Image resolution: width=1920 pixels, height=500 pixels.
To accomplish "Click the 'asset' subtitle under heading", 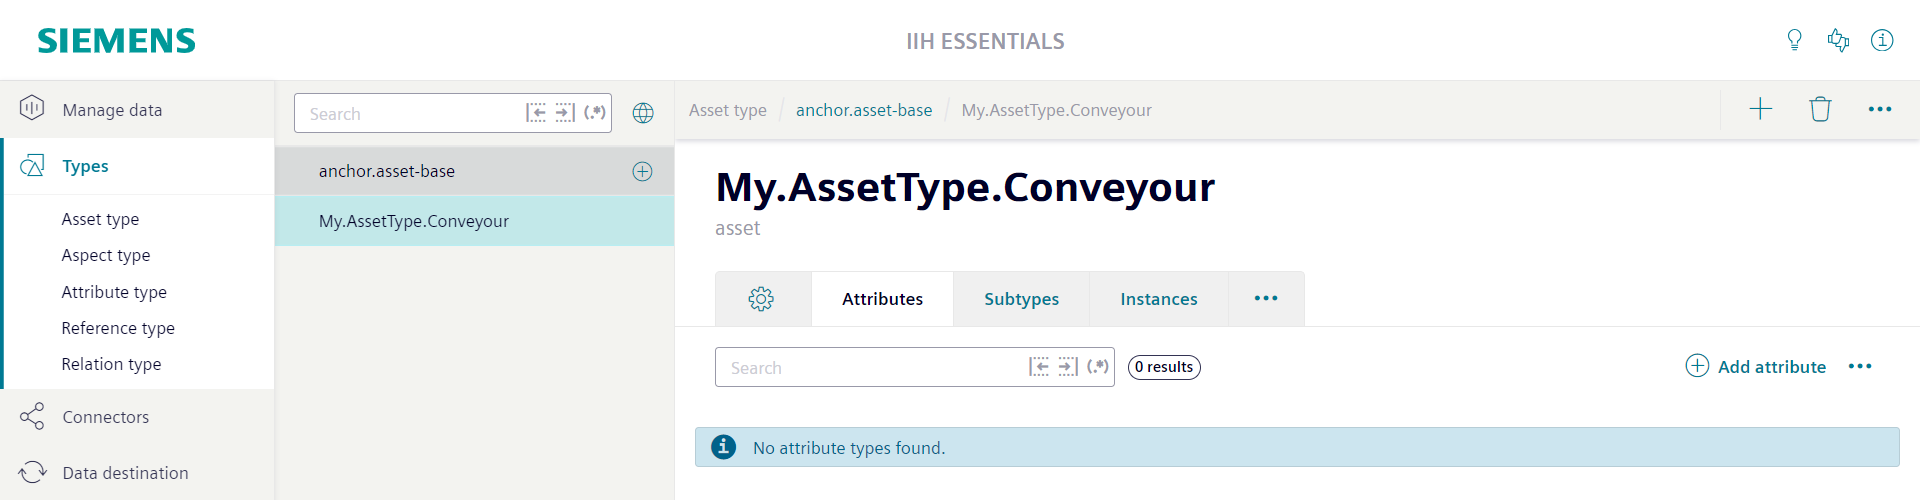I will pyautogui.click(x=737, y=228).
